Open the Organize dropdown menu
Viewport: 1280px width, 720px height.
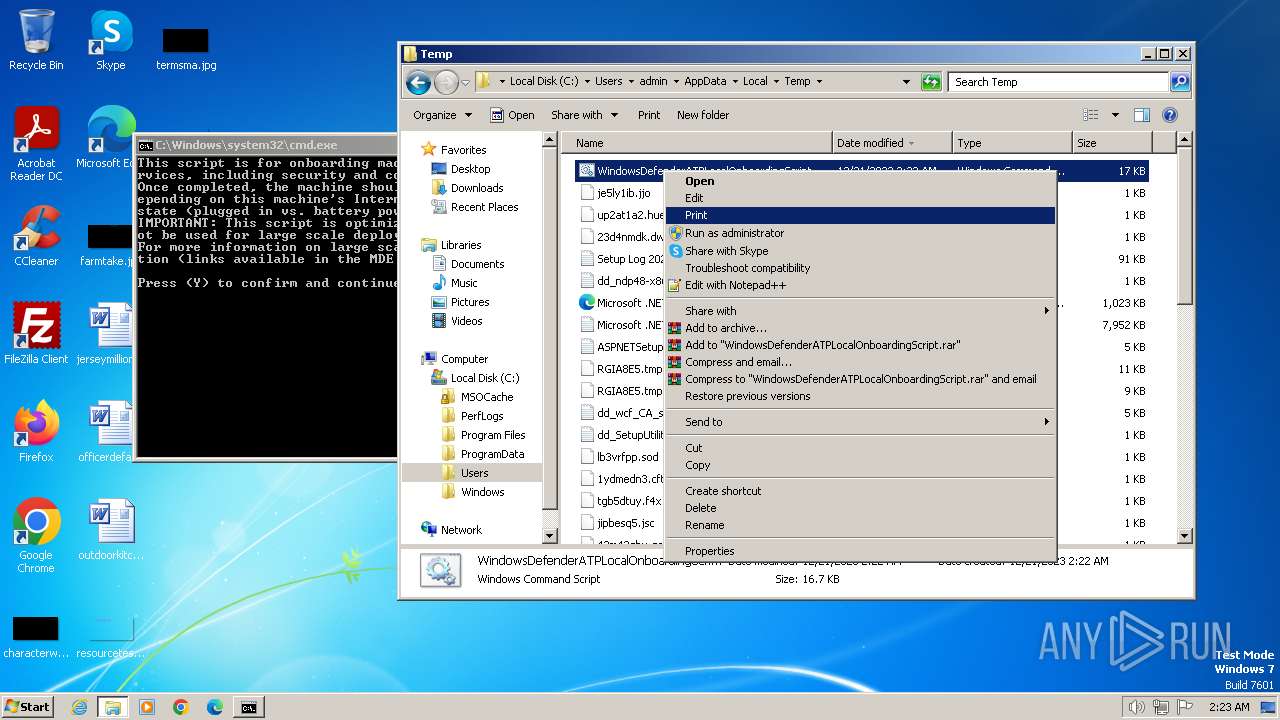click(x=442, y=115)
